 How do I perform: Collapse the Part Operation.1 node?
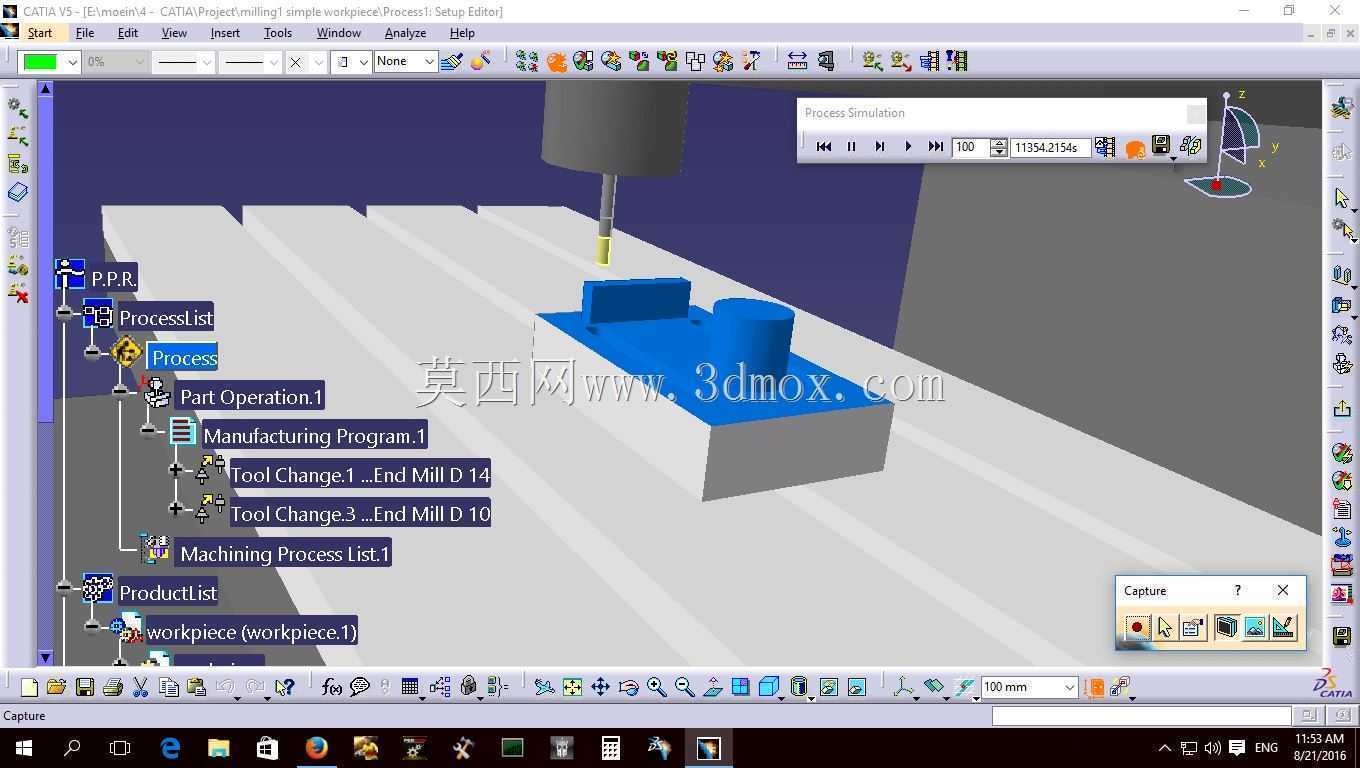click(x=121, y=391)
